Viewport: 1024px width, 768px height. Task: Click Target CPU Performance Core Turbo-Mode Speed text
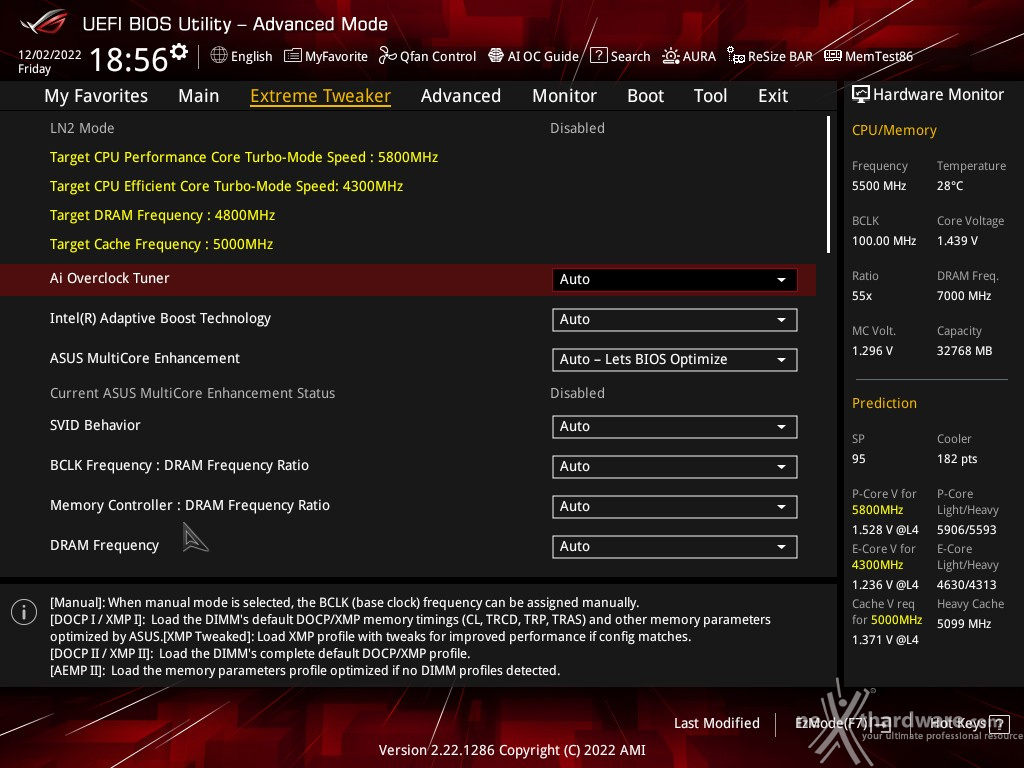tap(244, 157)
